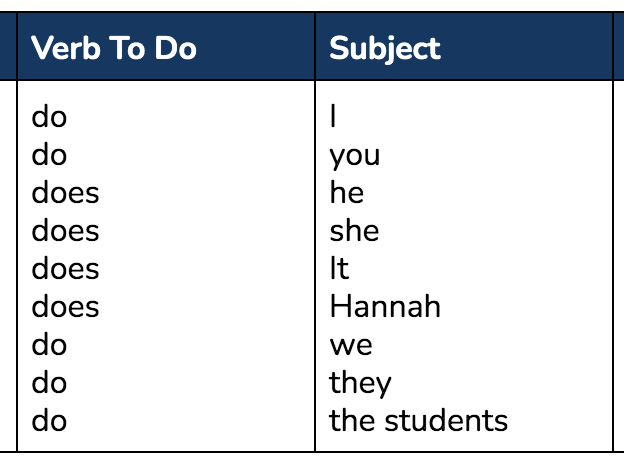Select the 'does' cell beside Hannah

click(x=65, y=307)
